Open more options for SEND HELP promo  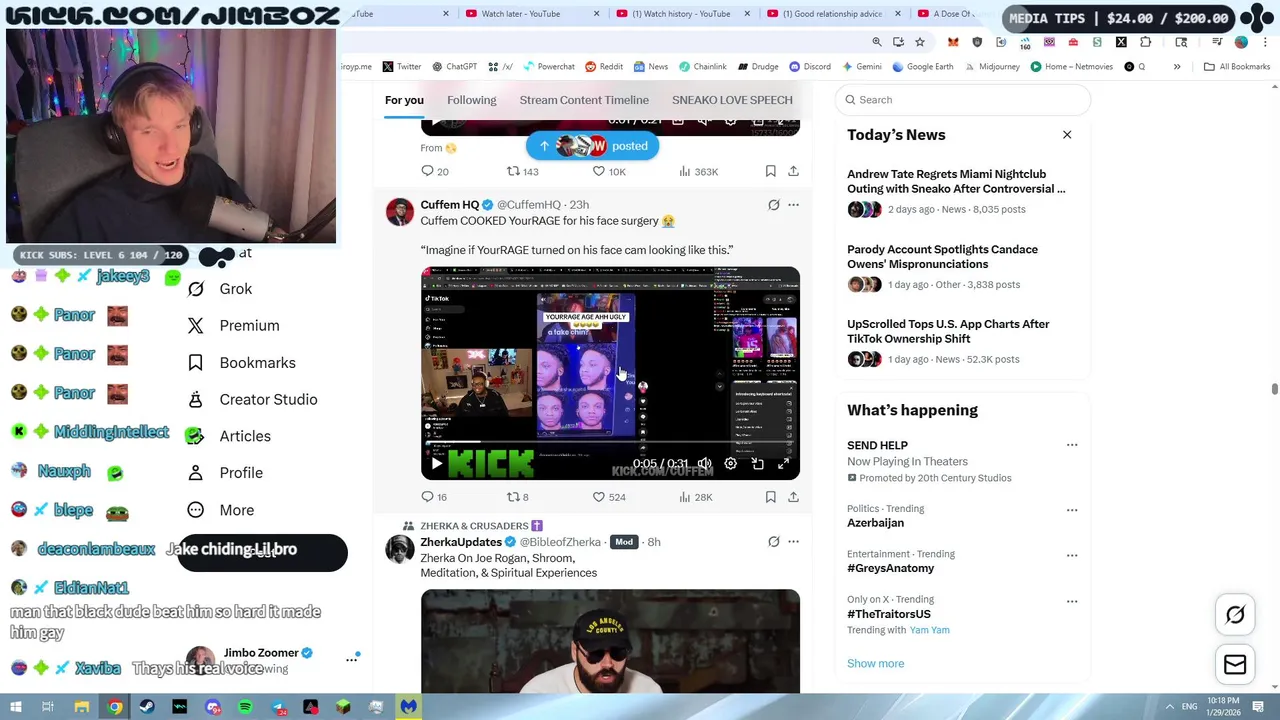pos(1072,445)
